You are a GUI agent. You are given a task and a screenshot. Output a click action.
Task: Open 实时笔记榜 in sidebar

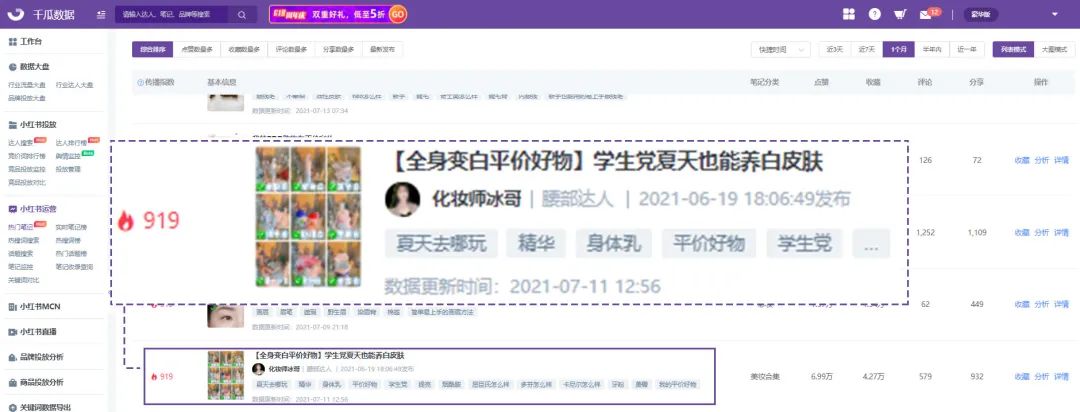[71, 227]
